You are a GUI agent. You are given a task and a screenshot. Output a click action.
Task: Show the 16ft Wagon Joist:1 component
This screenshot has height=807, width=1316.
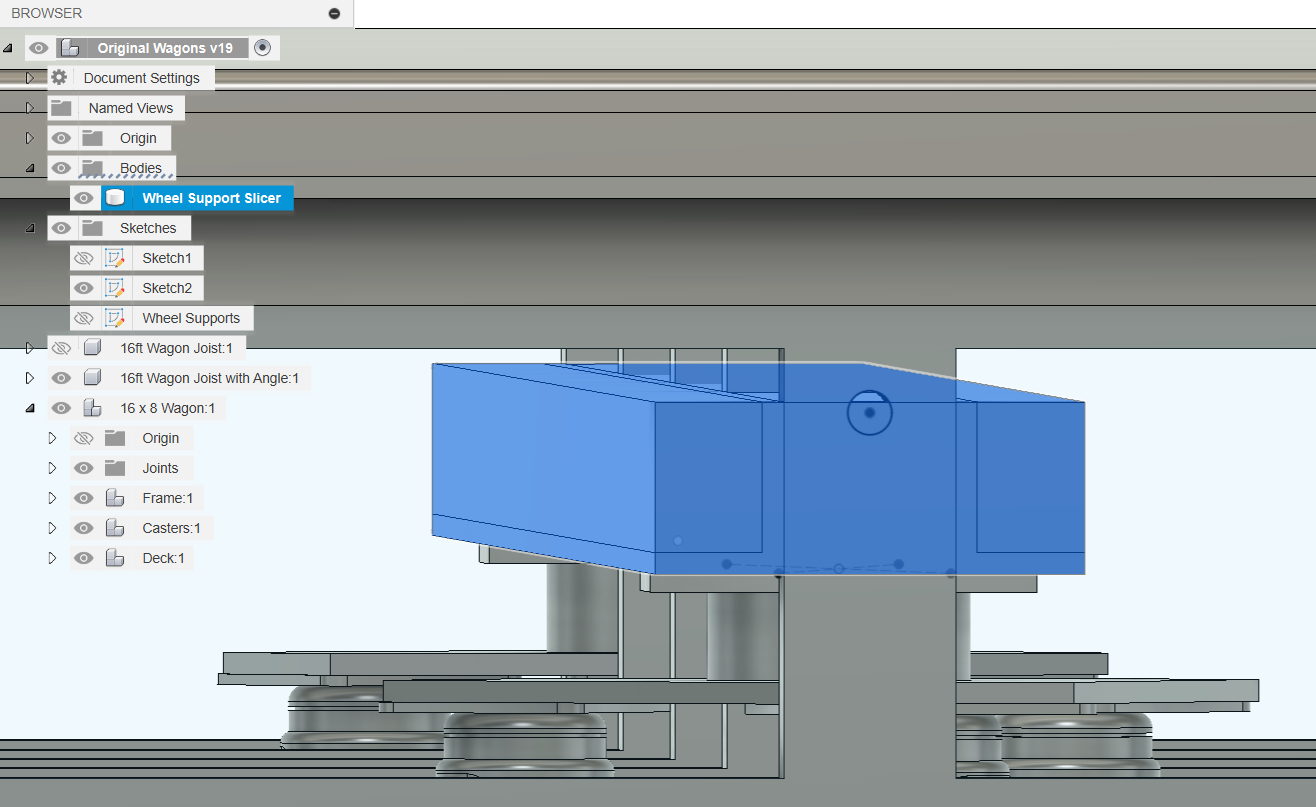[x=61, y=347]
